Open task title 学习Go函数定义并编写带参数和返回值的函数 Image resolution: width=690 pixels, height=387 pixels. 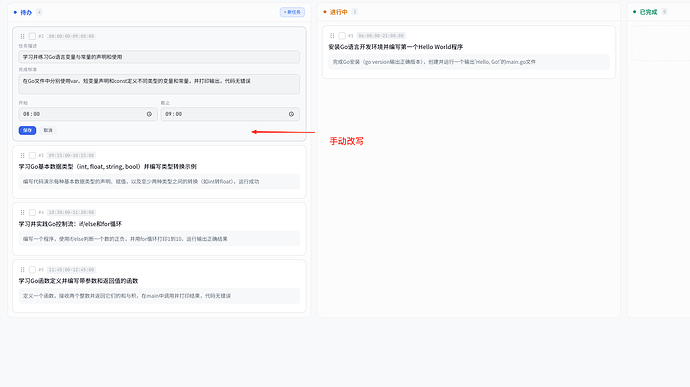click(78, 281)
